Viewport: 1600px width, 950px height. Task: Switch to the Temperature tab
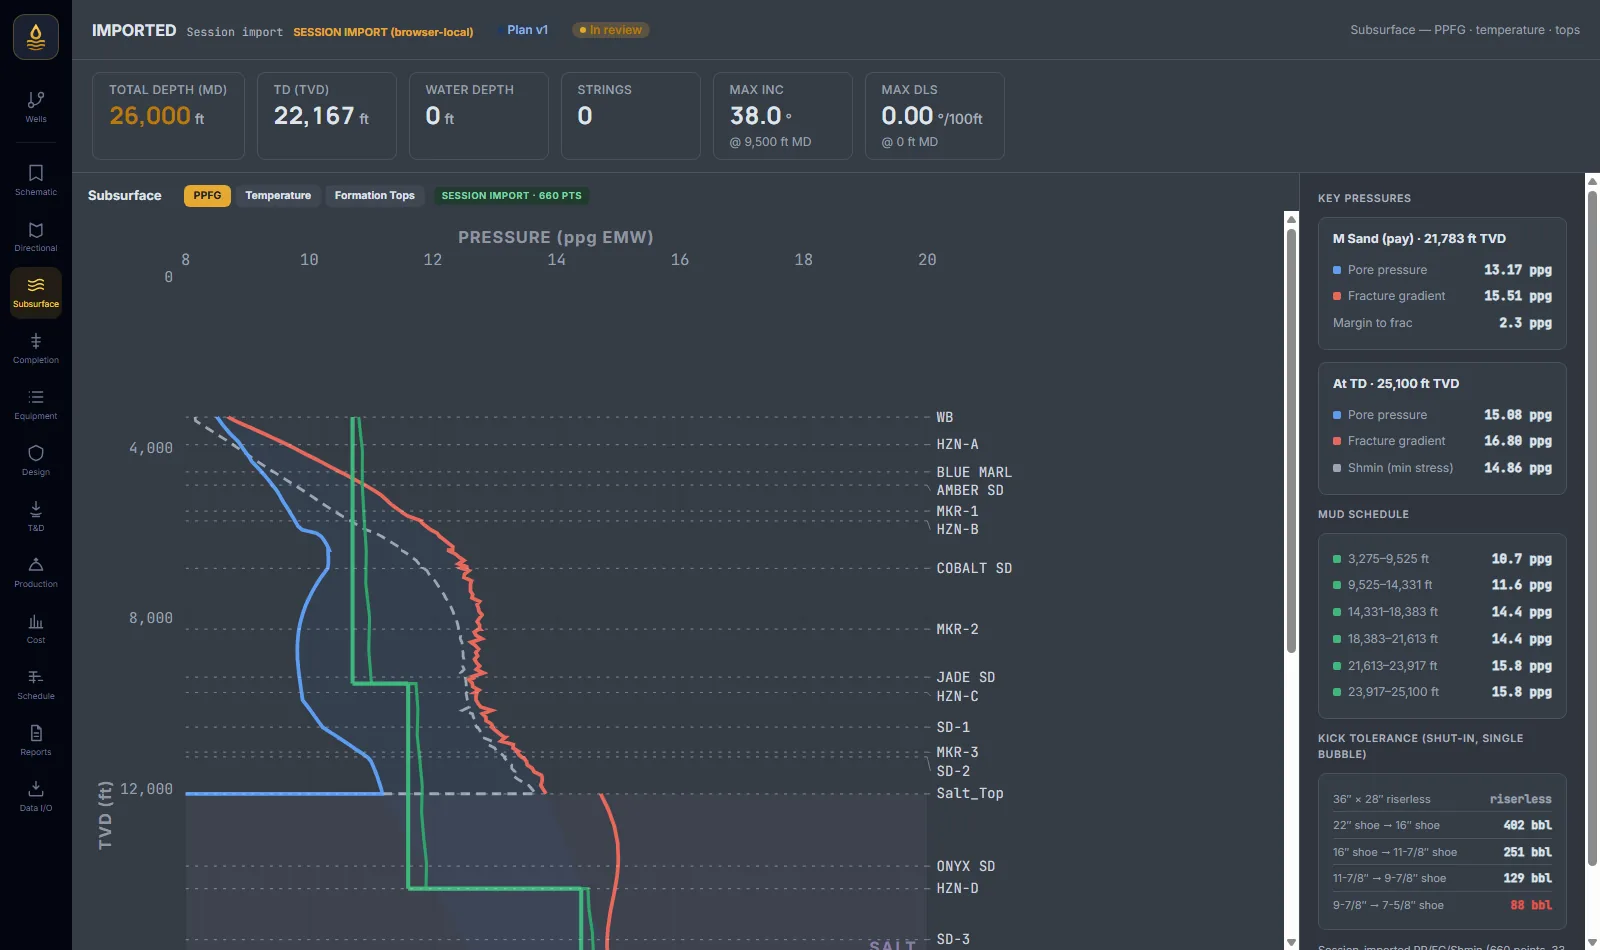pyautogui.click(x=278, y=196)
